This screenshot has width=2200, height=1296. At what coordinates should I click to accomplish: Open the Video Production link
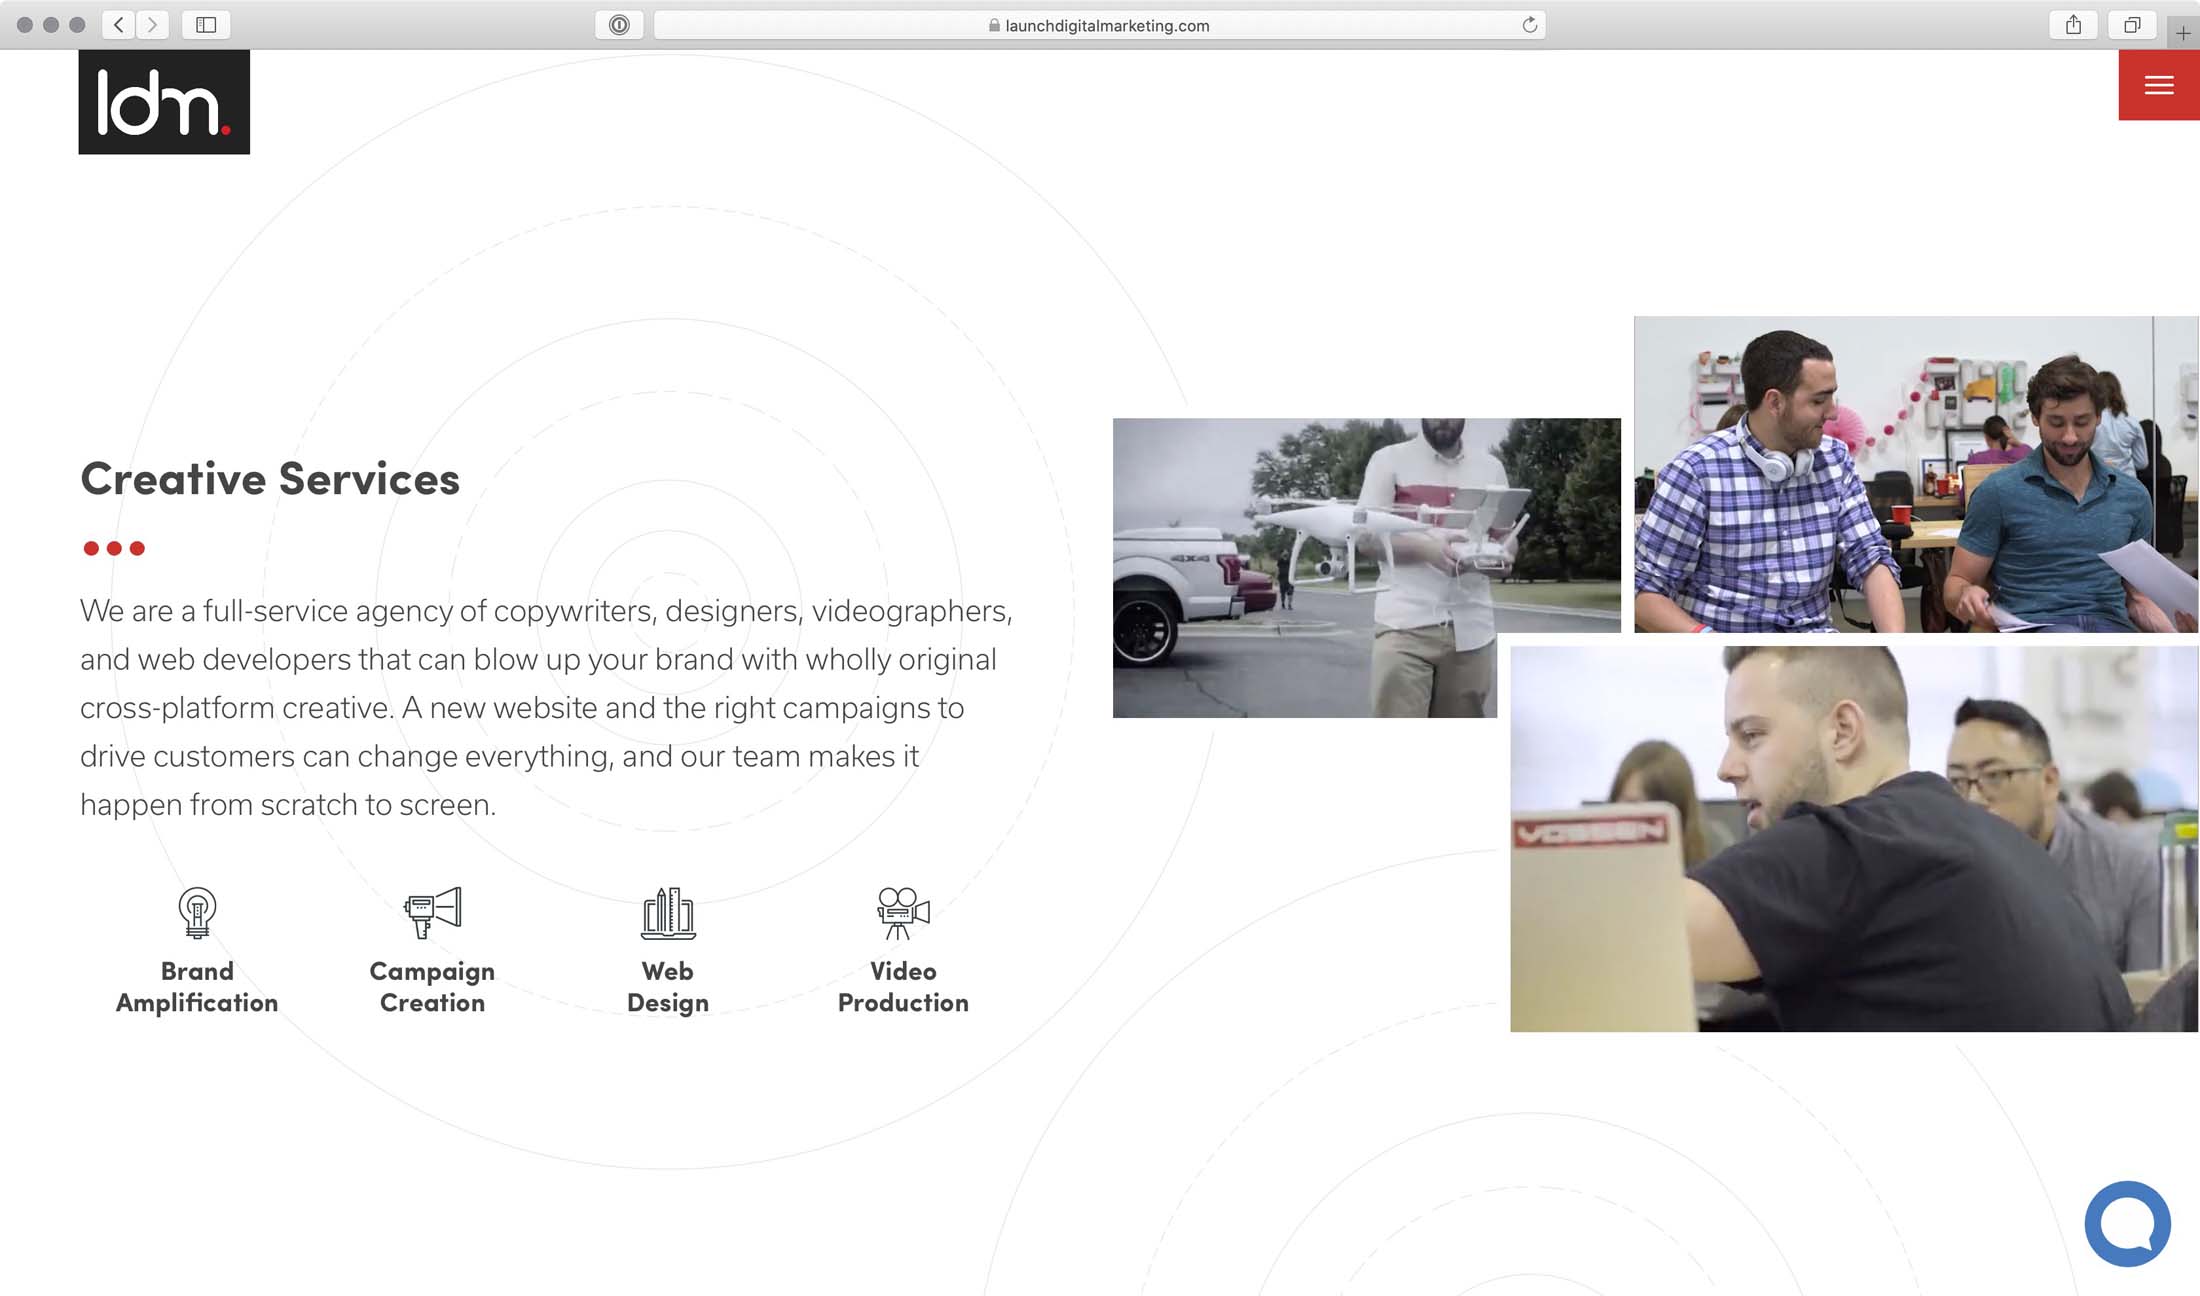coord(903,986)
